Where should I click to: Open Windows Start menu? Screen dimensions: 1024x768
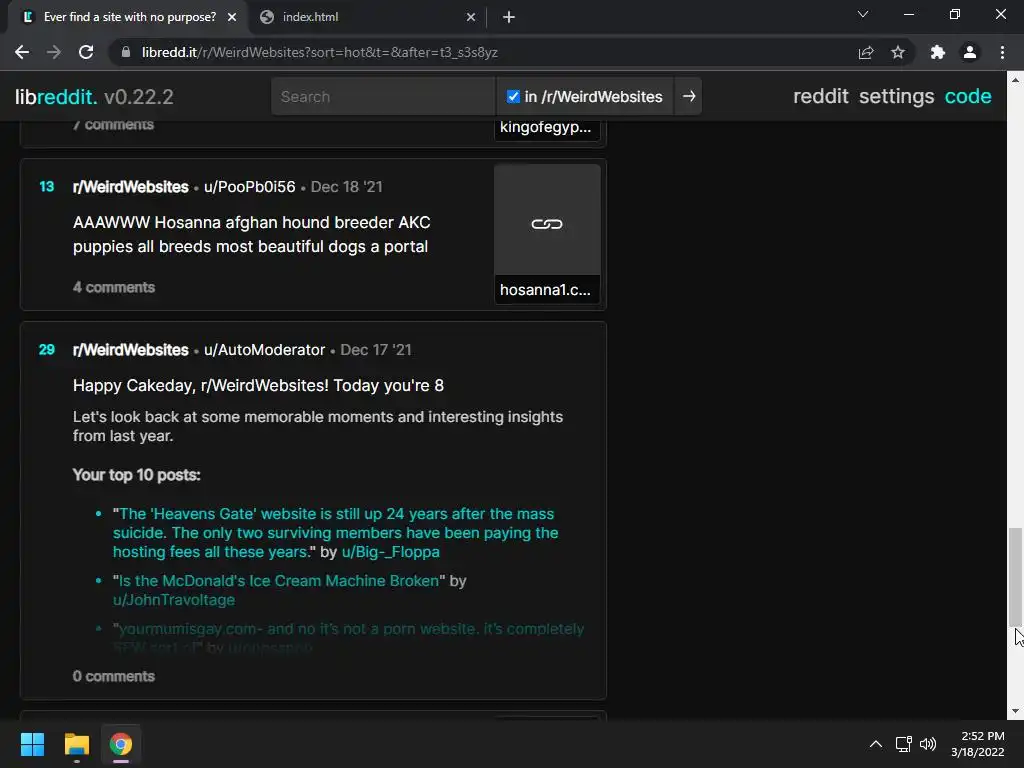point(32,744)
